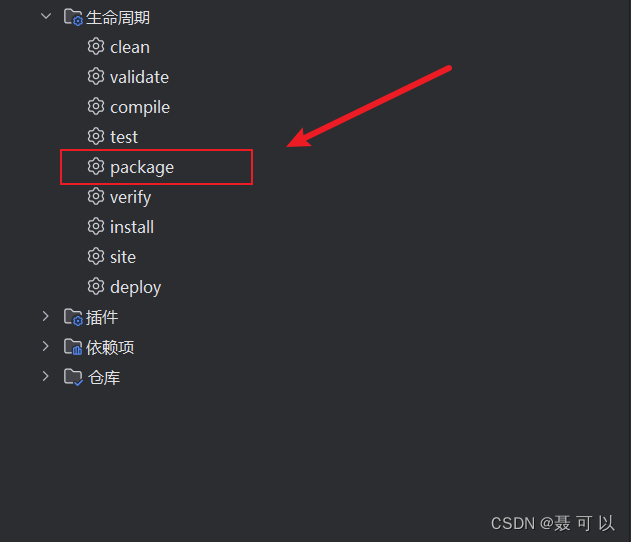The image size is (631, 542).
Task: Click the gear icon beside test
Action: click(96, 136)
